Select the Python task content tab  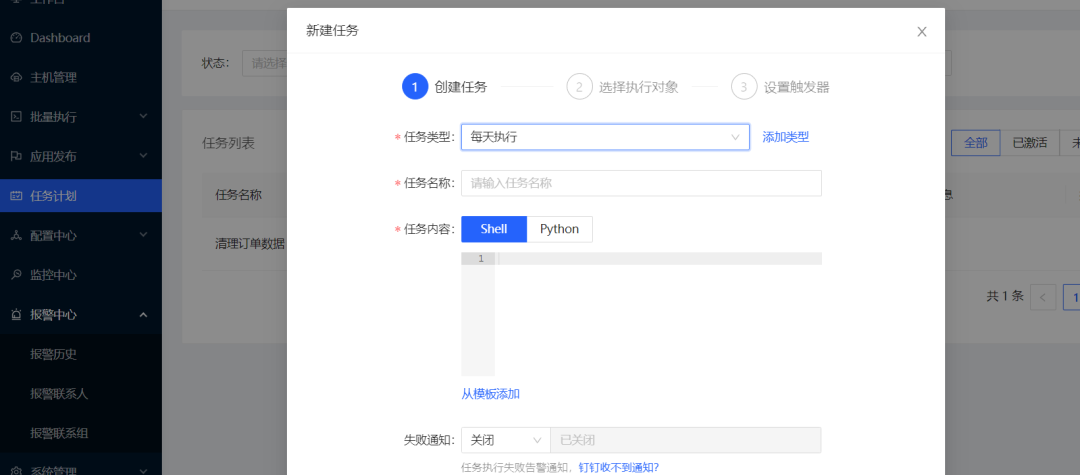pyautogui.click(x=559, y=229)
